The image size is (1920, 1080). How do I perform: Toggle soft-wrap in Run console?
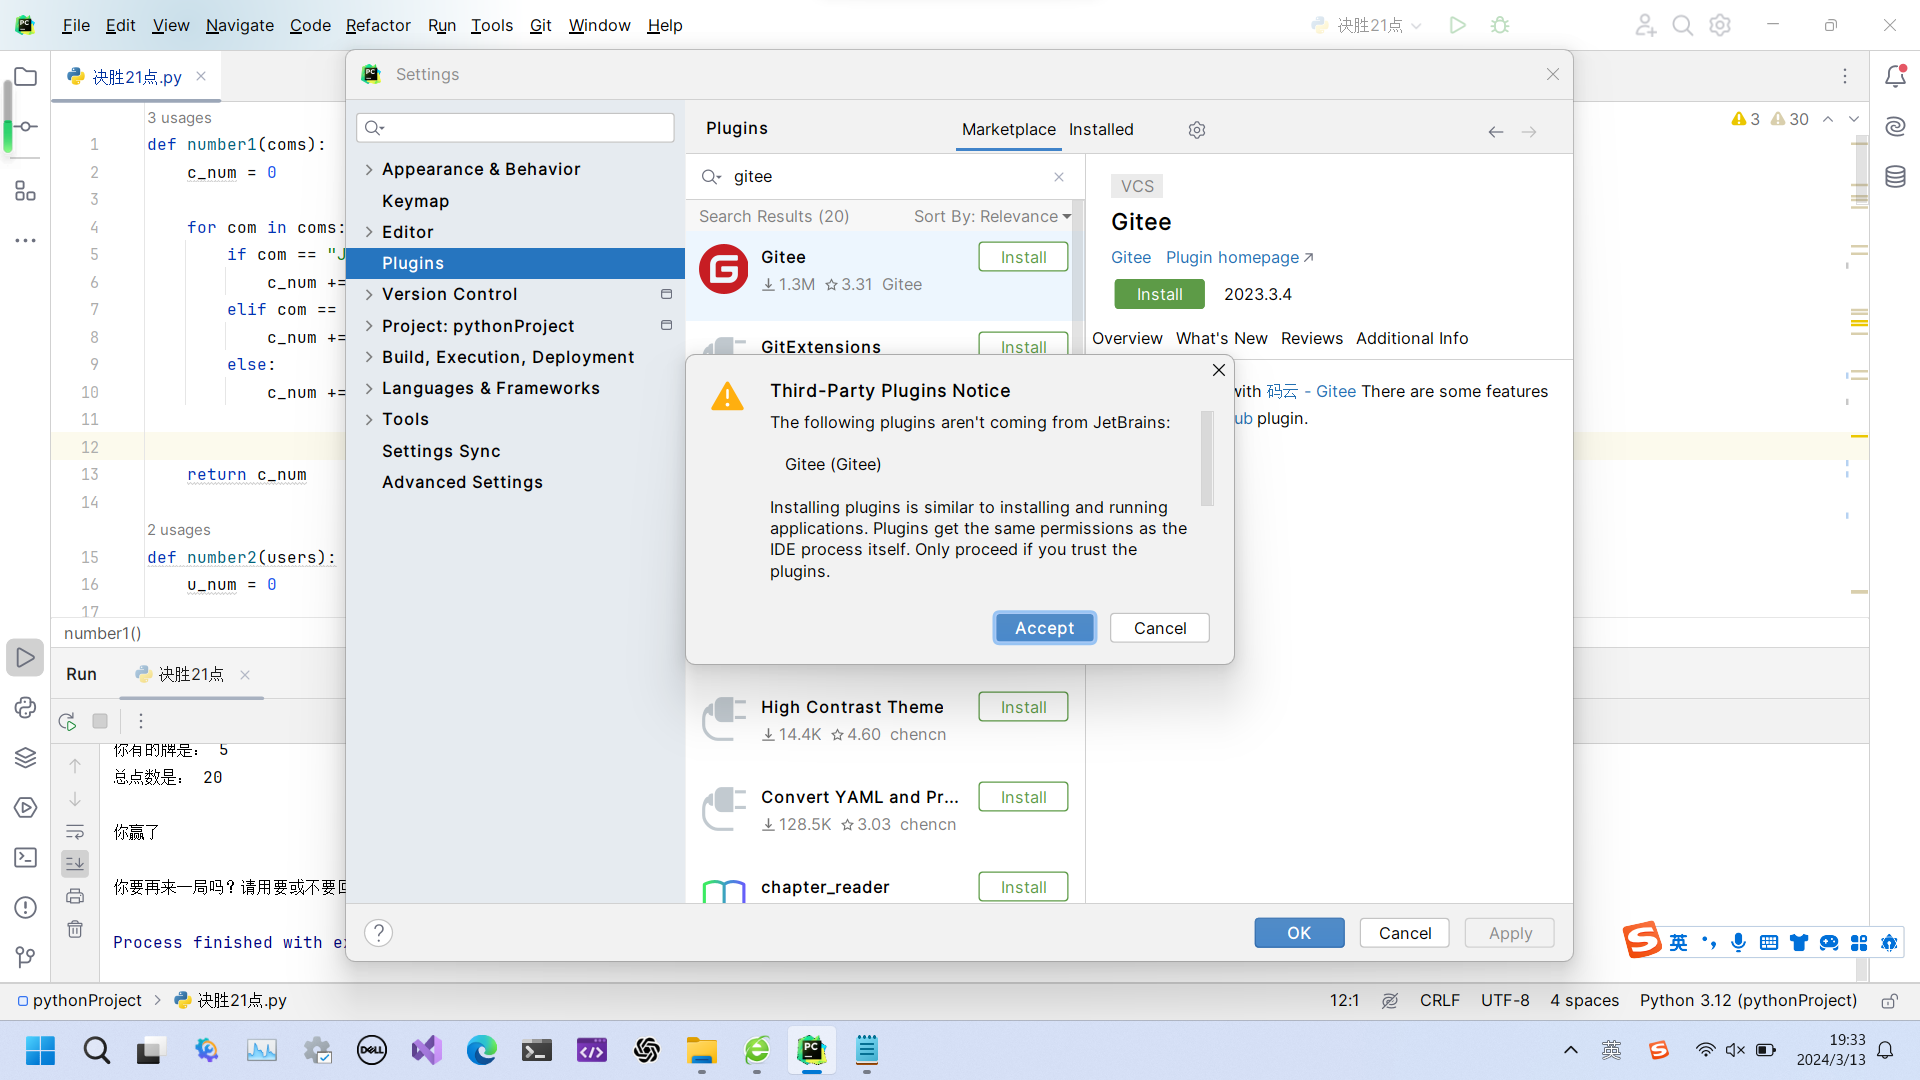75,831
